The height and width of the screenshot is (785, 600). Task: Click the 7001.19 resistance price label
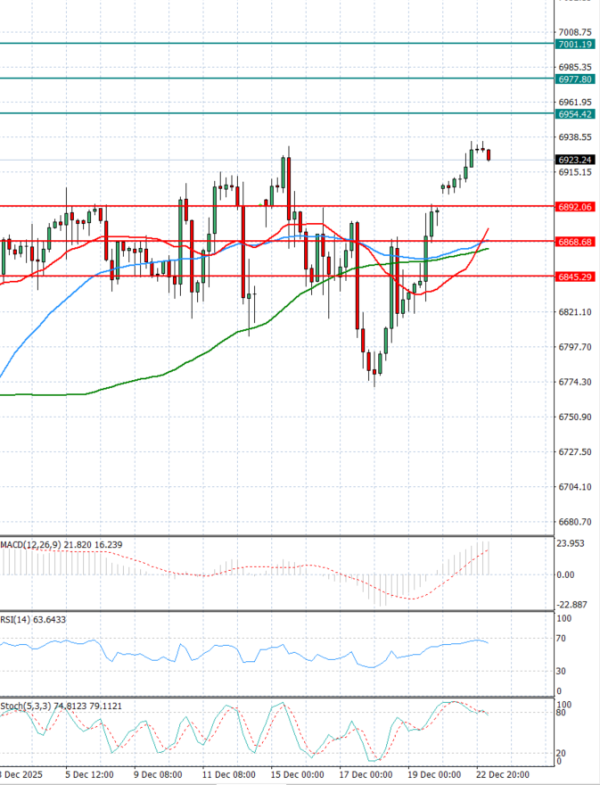[x=577, y=45]
